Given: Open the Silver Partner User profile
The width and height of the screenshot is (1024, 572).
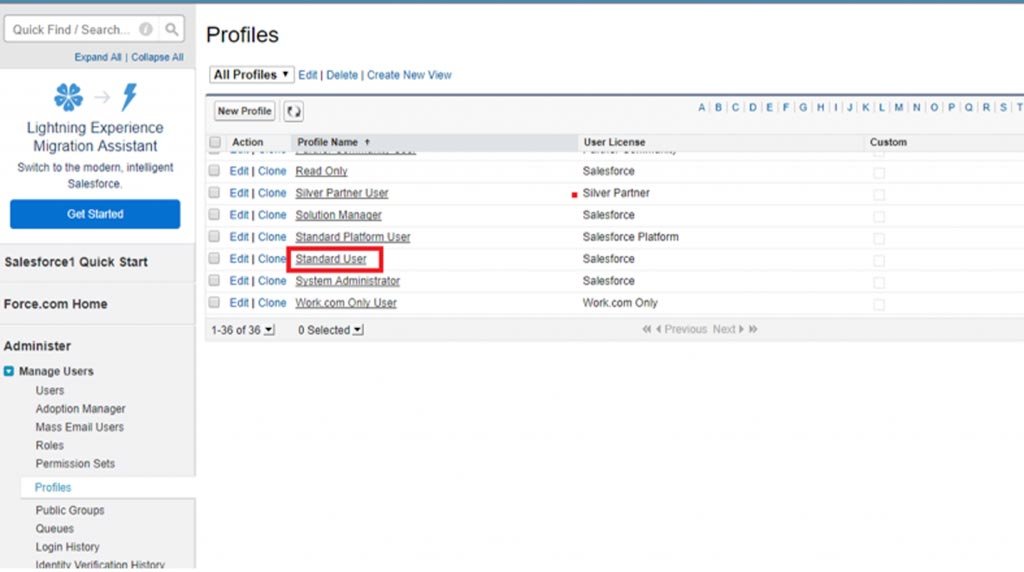Looking at the screenshot, I should [x=342, y=193].
